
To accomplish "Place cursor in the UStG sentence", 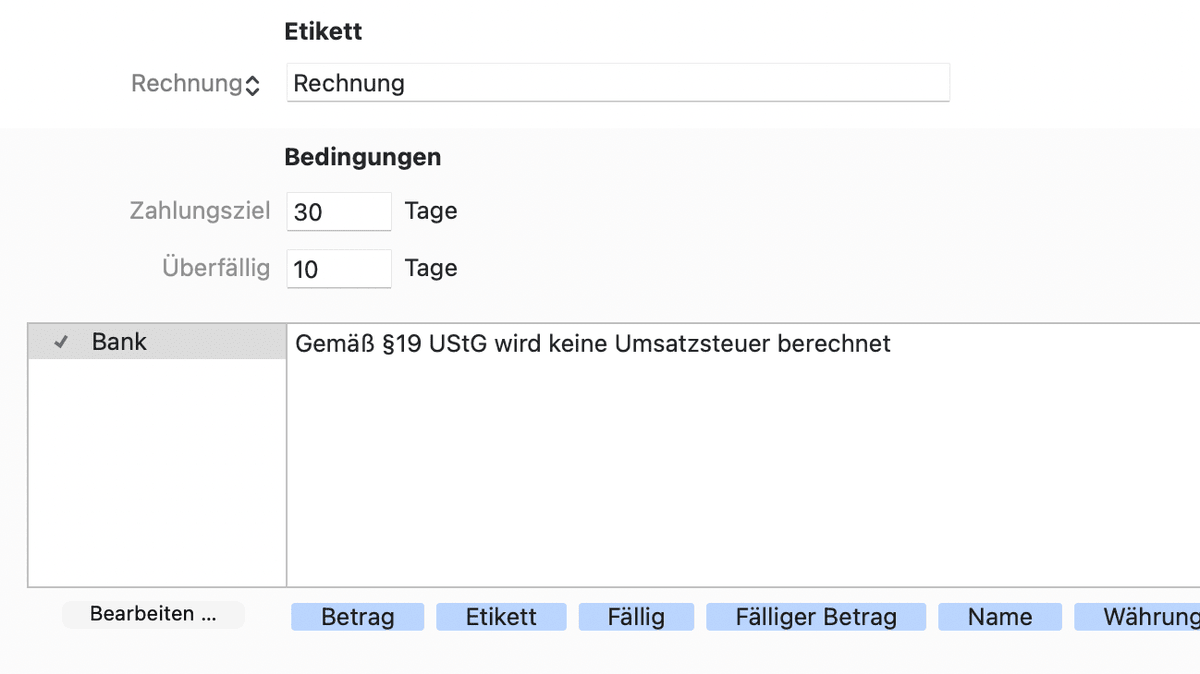I will click(590, 344).
